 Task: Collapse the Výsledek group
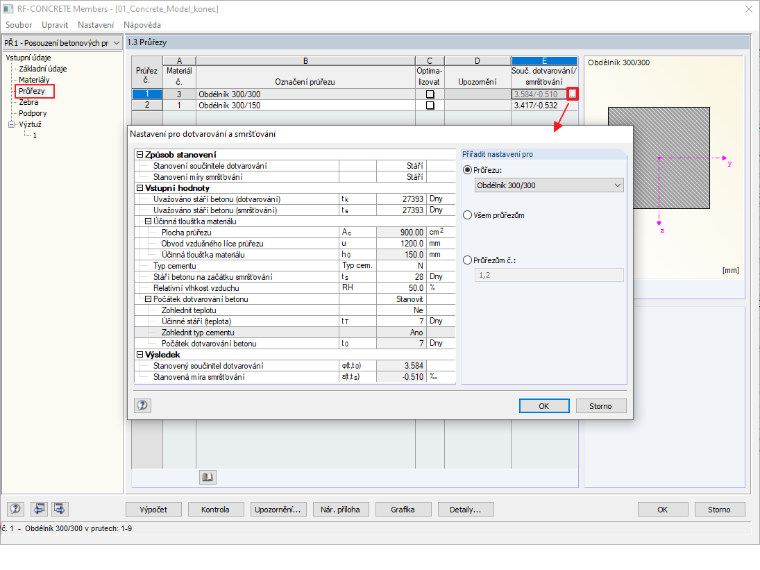pos(140,355)
